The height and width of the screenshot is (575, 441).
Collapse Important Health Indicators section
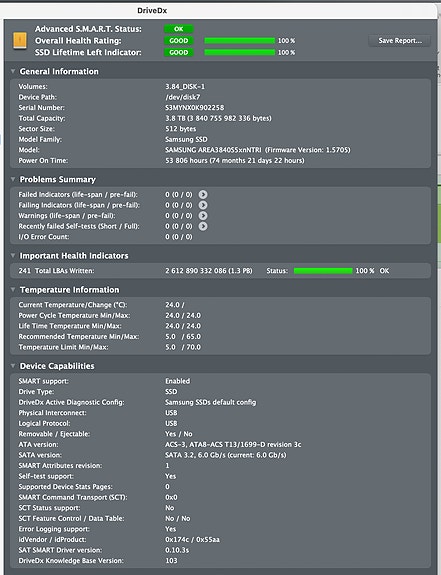click(13, 255)
